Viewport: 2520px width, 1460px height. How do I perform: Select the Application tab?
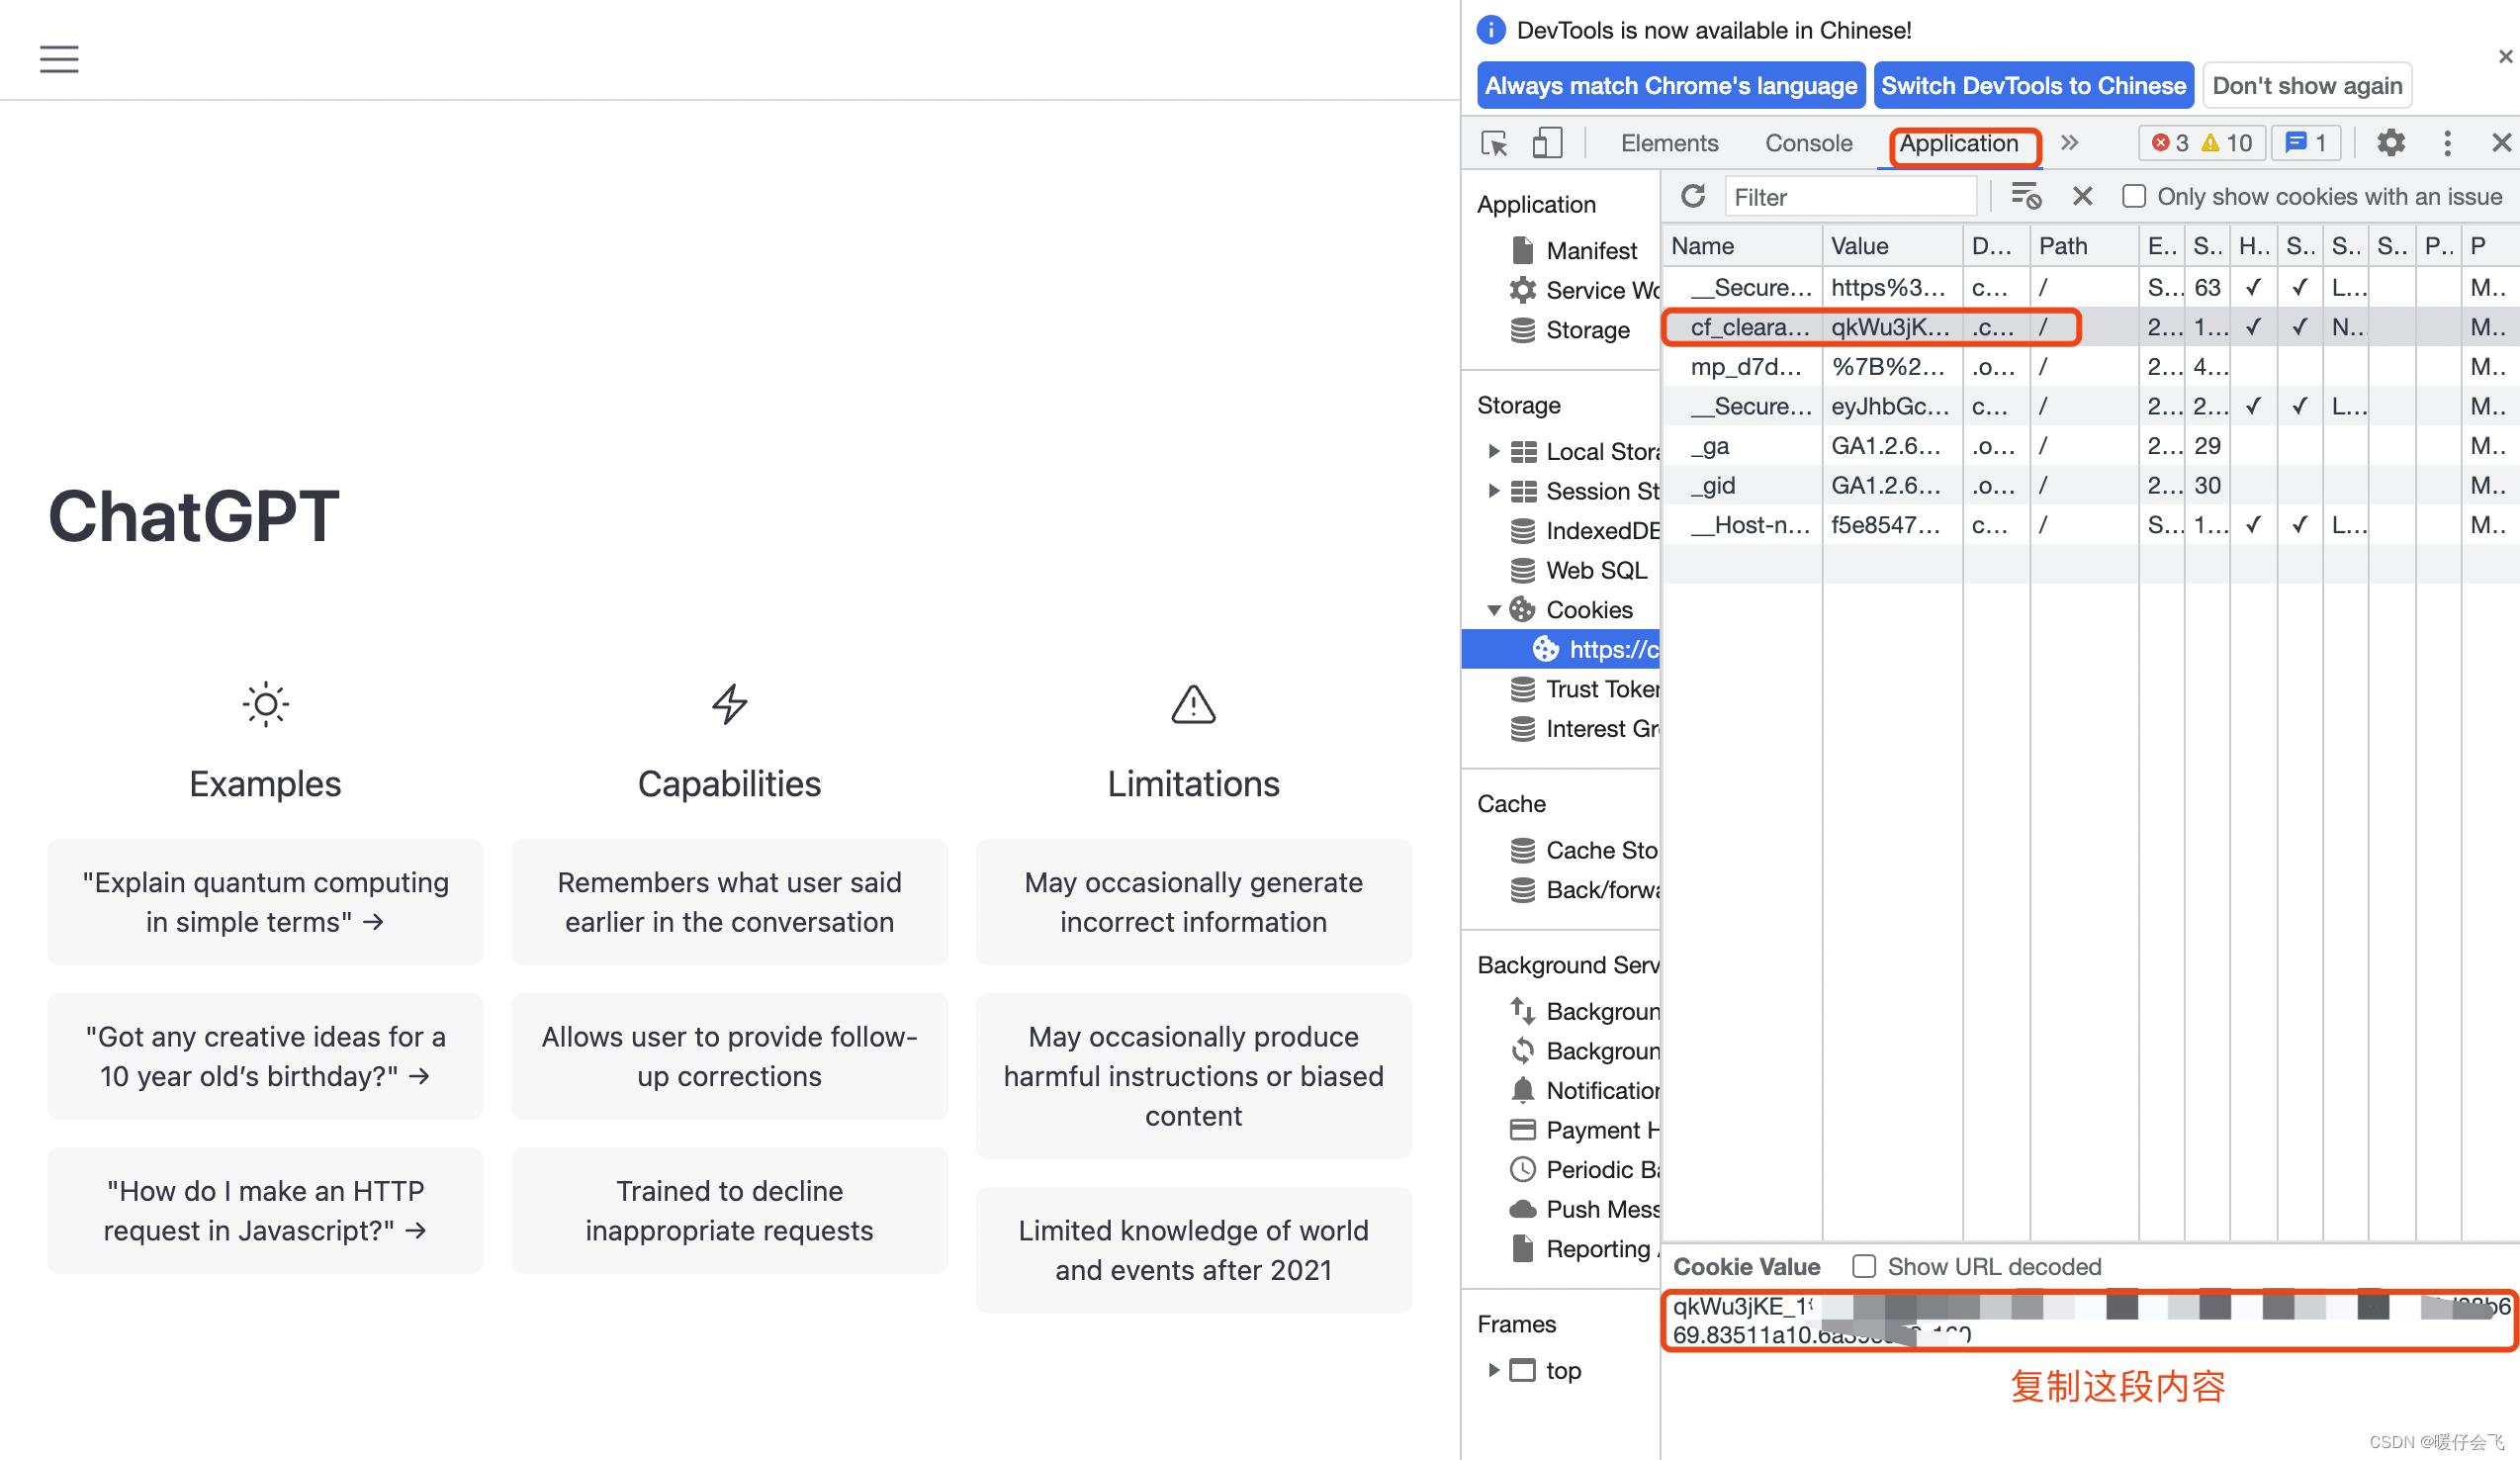[x=1958, y=143]
